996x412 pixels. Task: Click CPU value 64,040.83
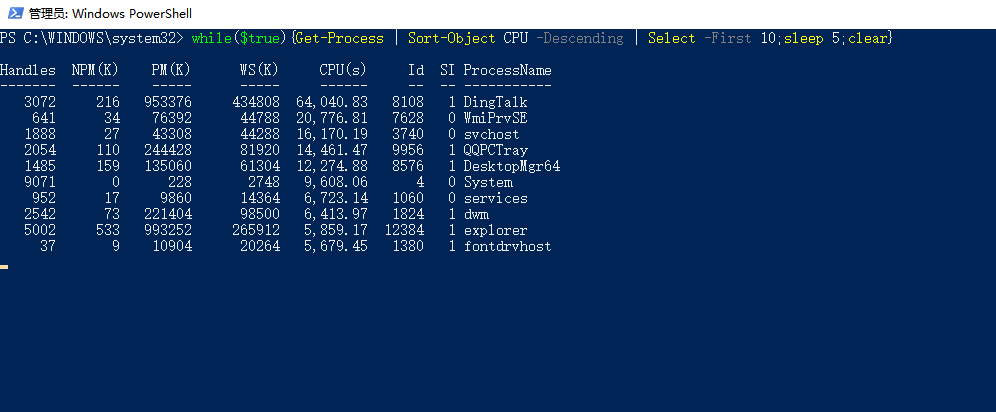332,102
